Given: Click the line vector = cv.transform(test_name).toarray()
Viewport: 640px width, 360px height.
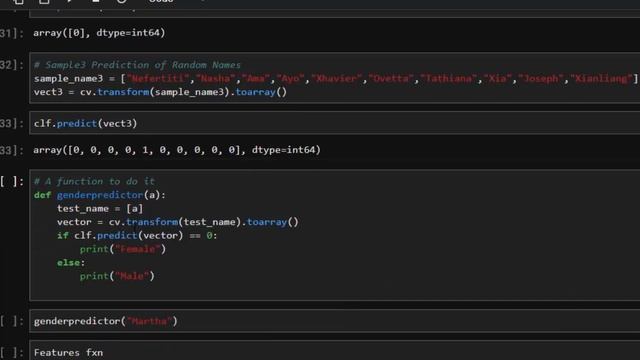Looking at the screenshot, I should click(x=178, y=222).
